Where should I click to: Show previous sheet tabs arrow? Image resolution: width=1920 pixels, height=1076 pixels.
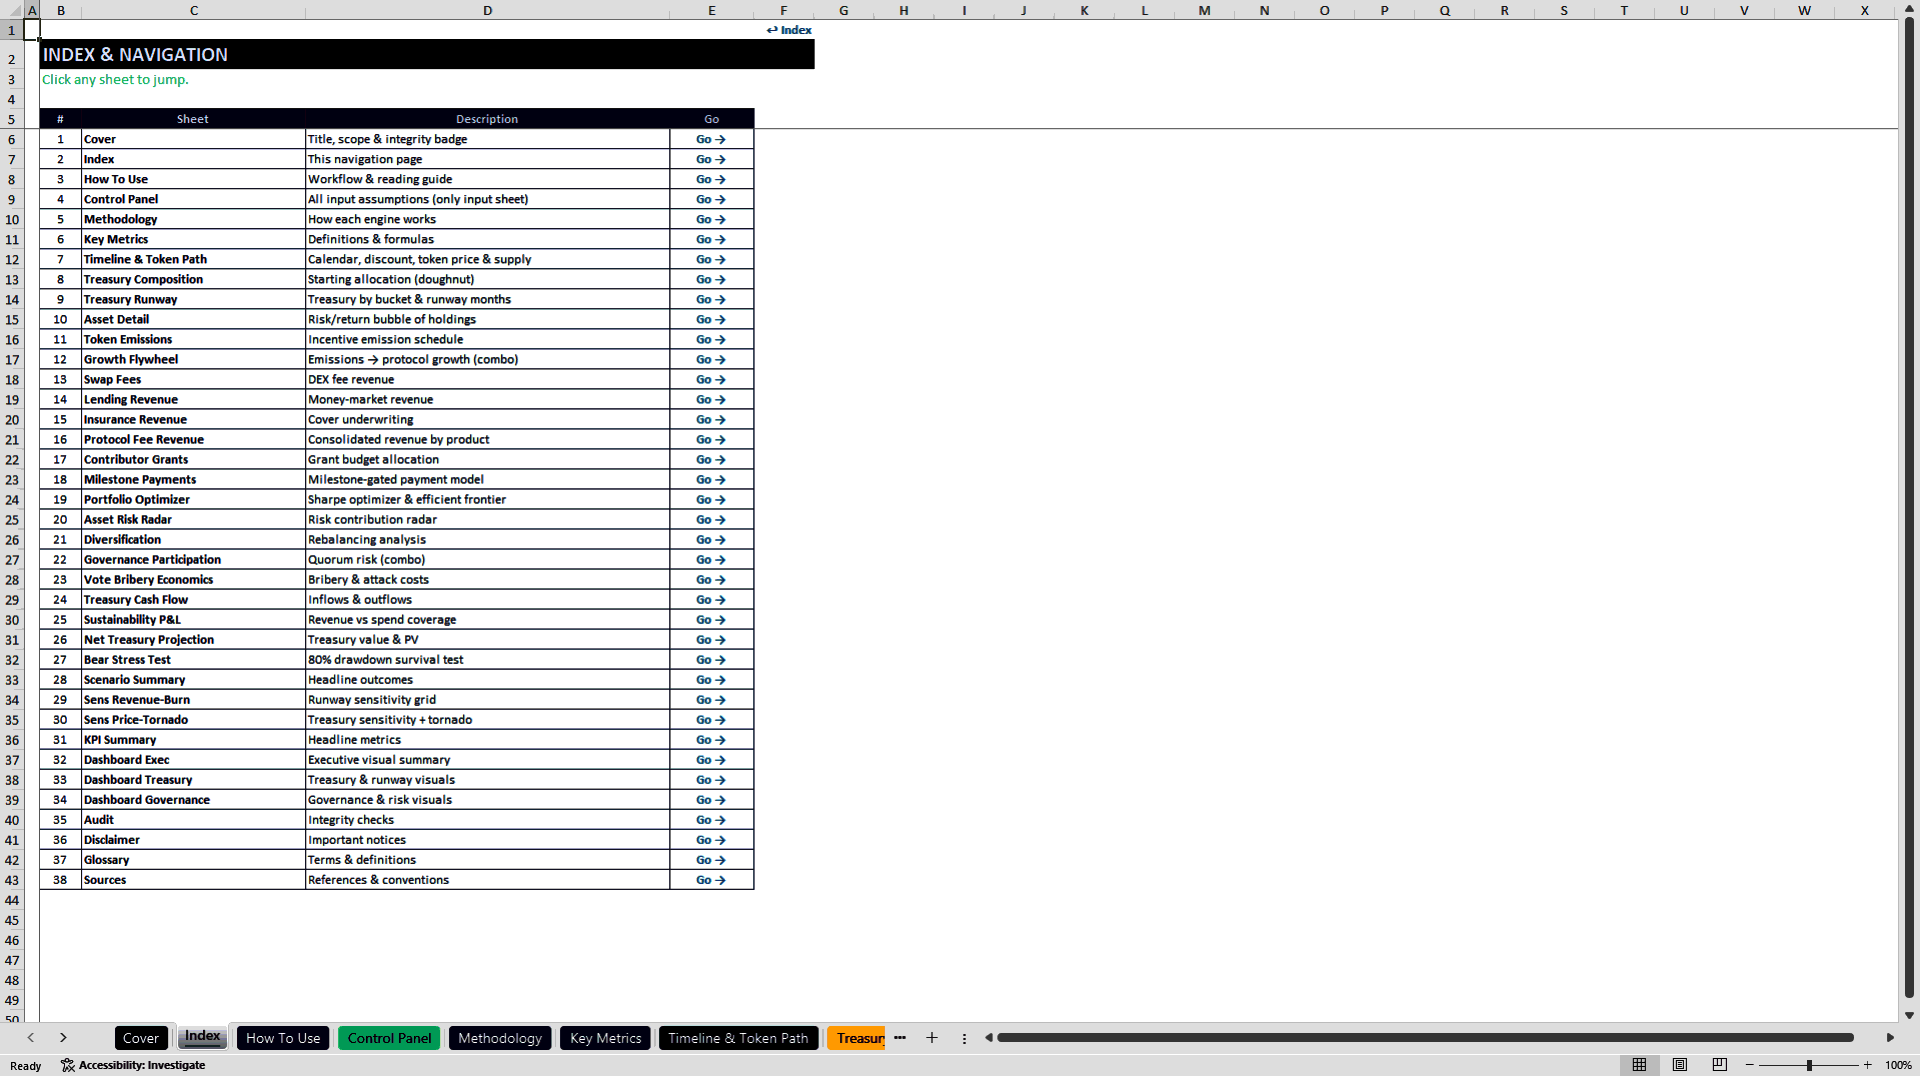pos(31,1038)
